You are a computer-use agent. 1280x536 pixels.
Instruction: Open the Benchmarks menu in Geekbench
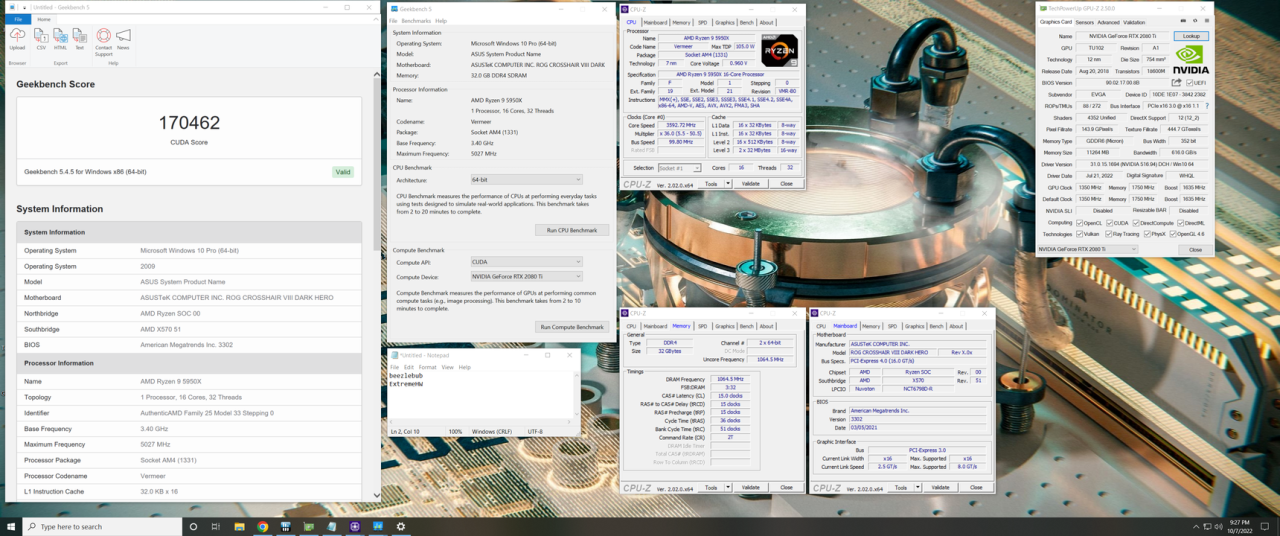(416, 21)
